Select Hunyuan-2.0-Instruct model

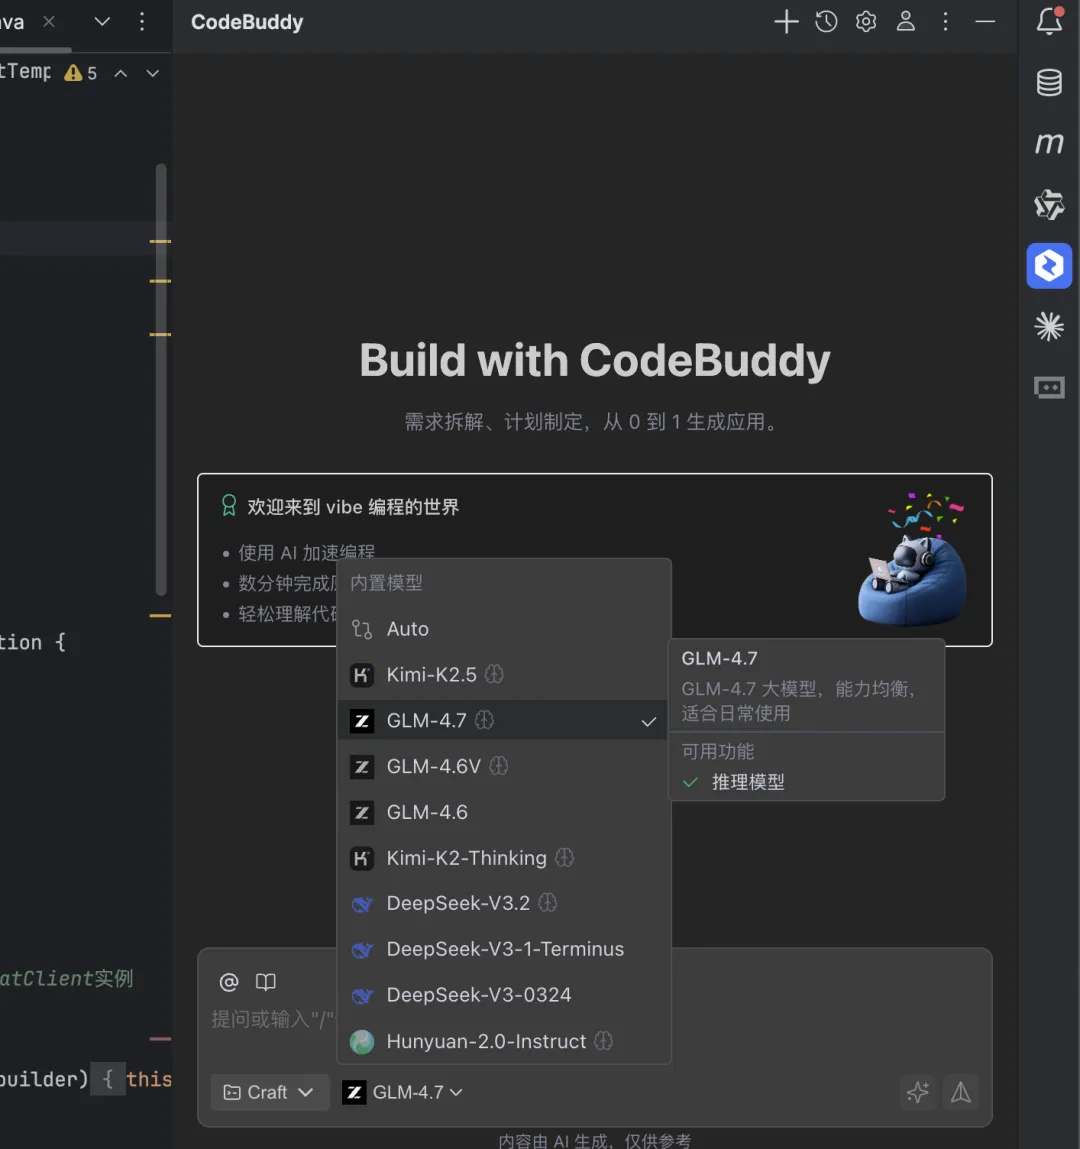[504, 1041]
